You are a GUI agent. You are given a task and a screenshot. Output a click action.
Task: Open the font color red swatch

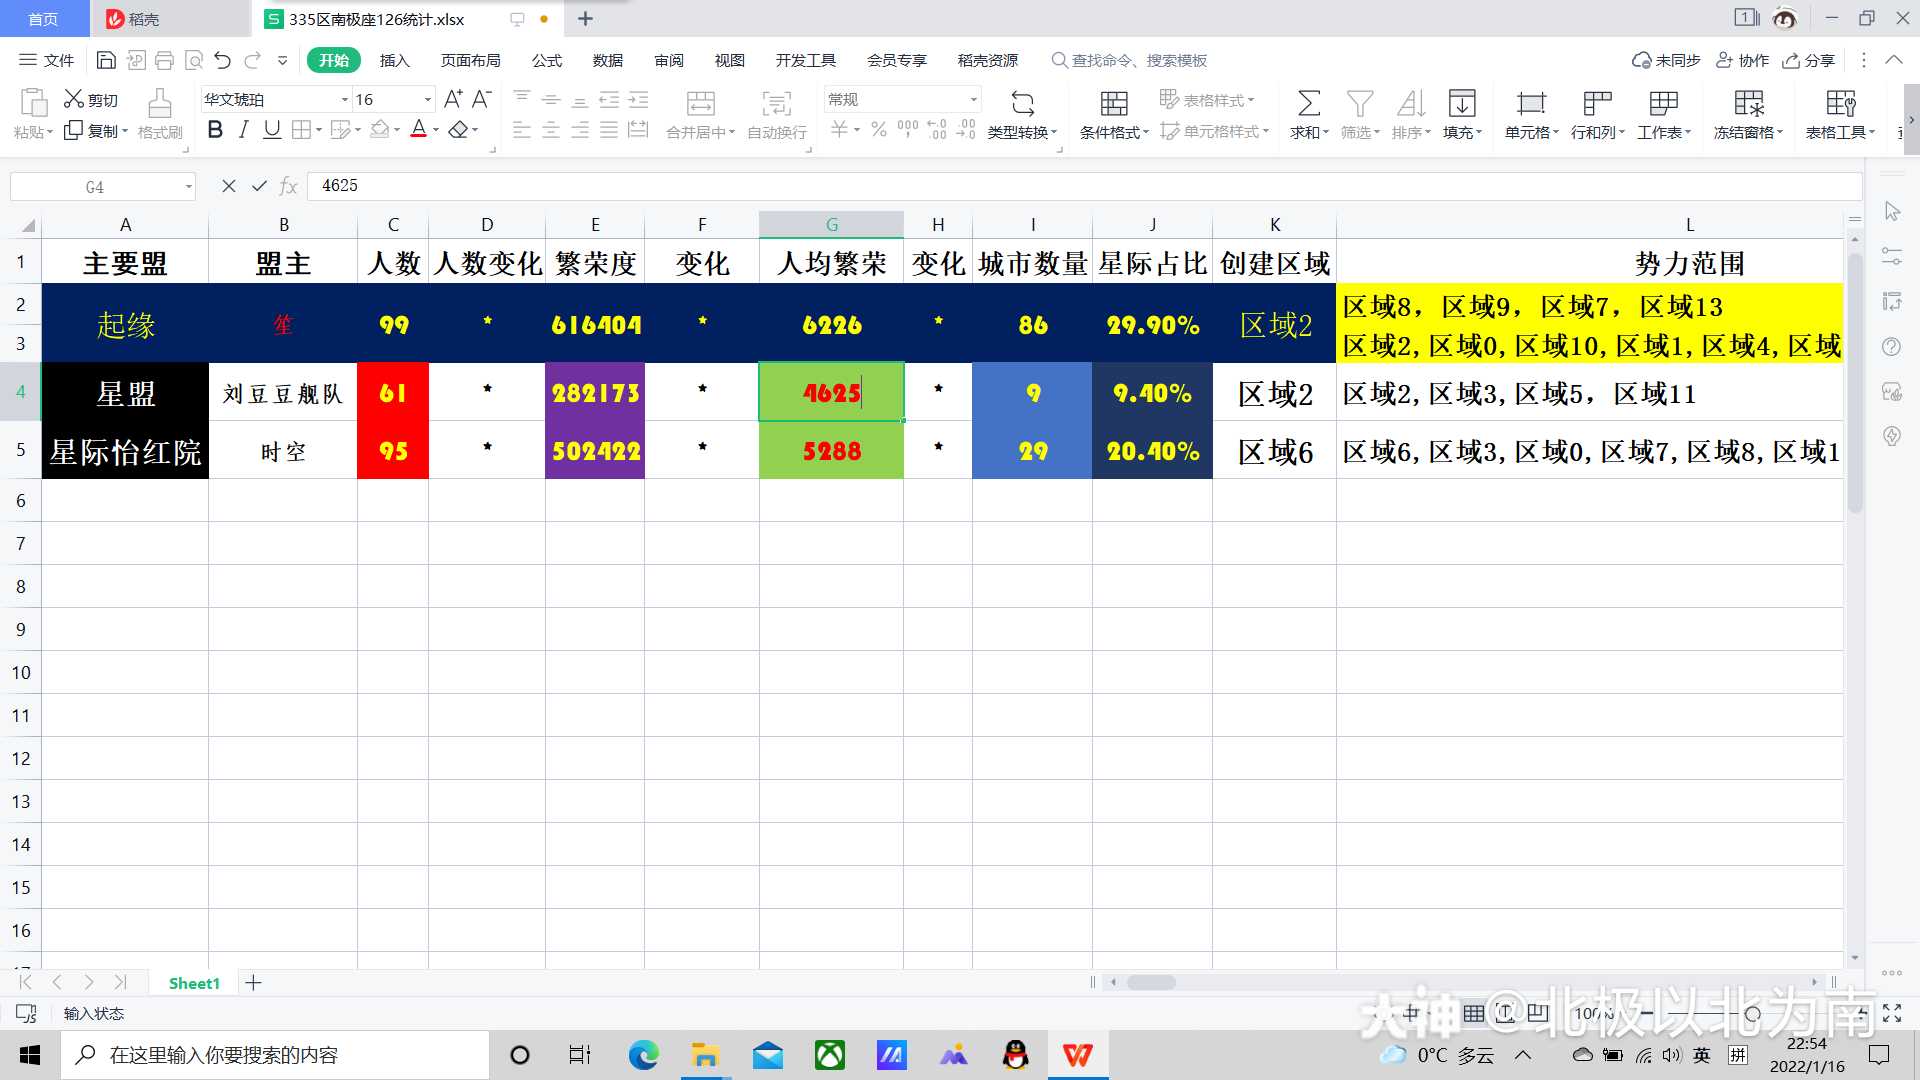(x=419, y=130)
